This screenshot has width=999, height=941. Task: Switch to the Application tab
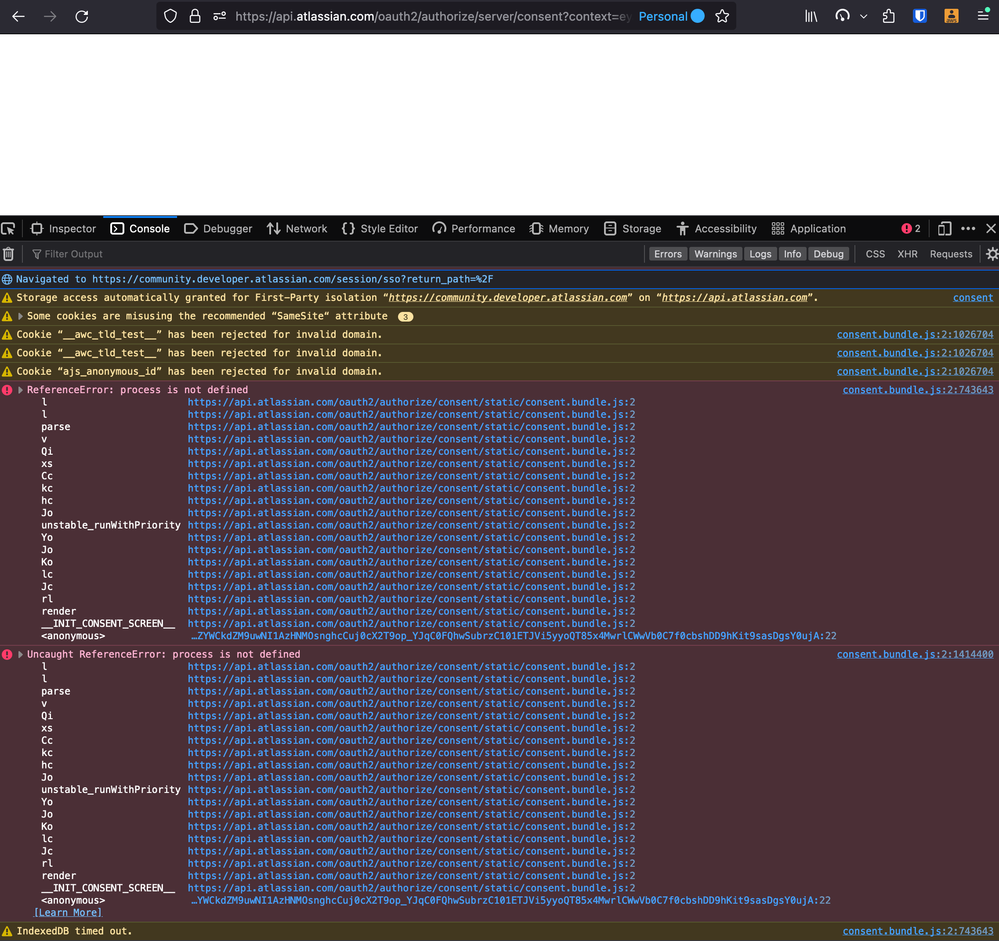(x=809, y=229)
